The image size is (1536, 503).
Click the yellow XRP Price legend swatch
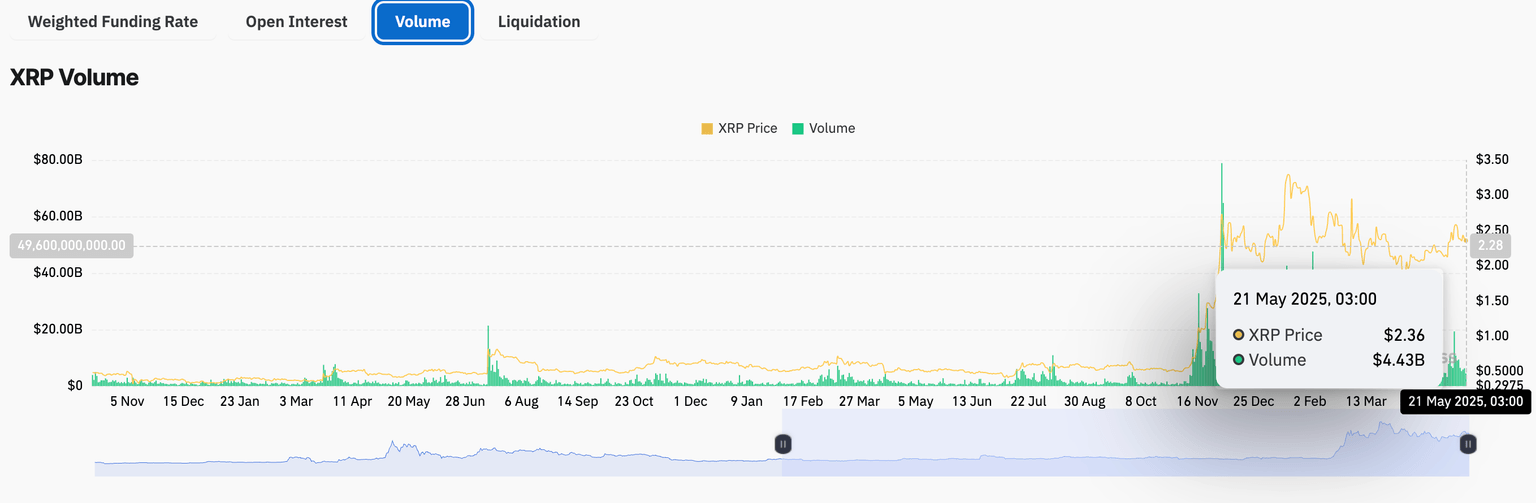click(707, 129)
